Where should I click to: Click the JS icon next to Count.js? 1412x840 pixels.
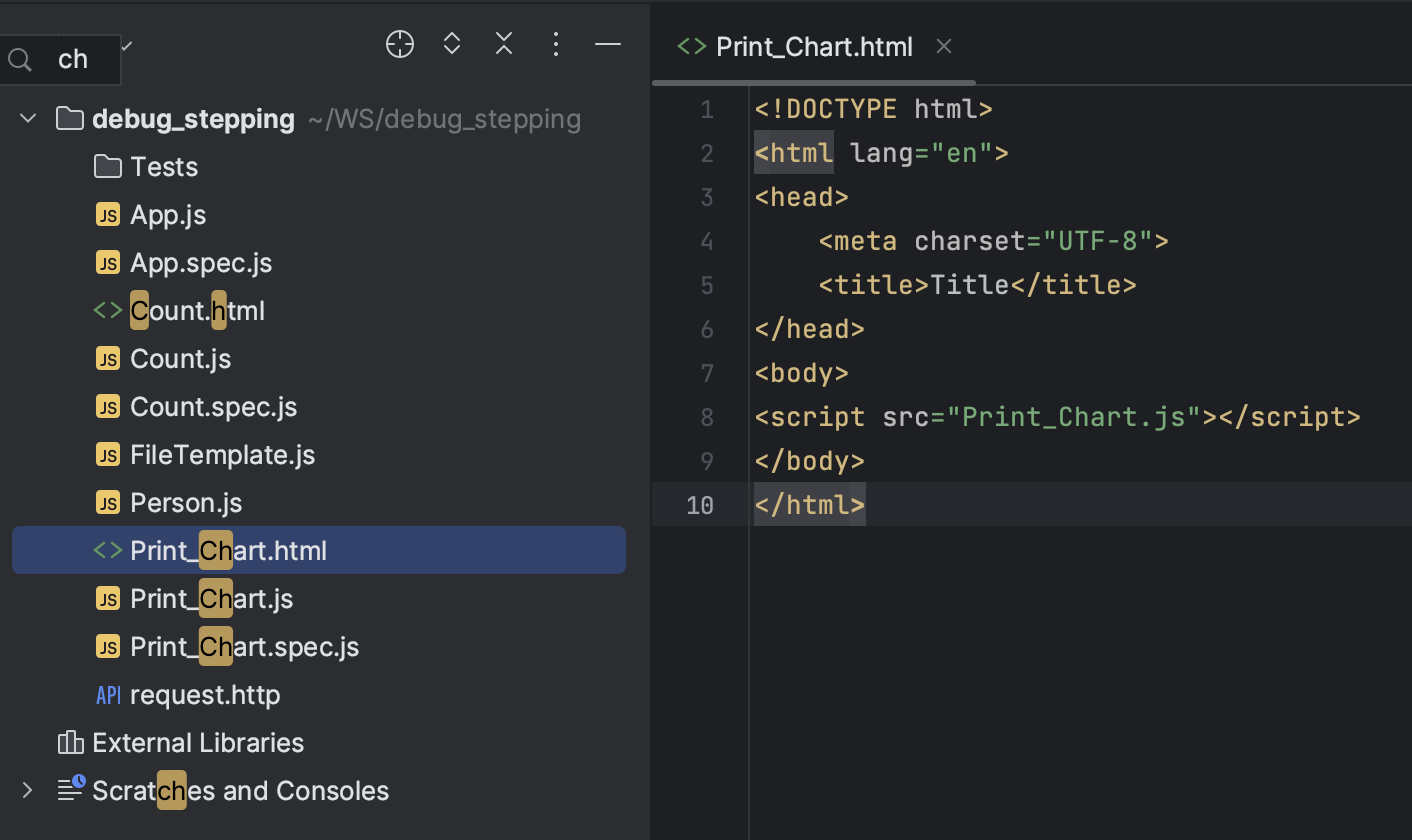coord(107,358)
